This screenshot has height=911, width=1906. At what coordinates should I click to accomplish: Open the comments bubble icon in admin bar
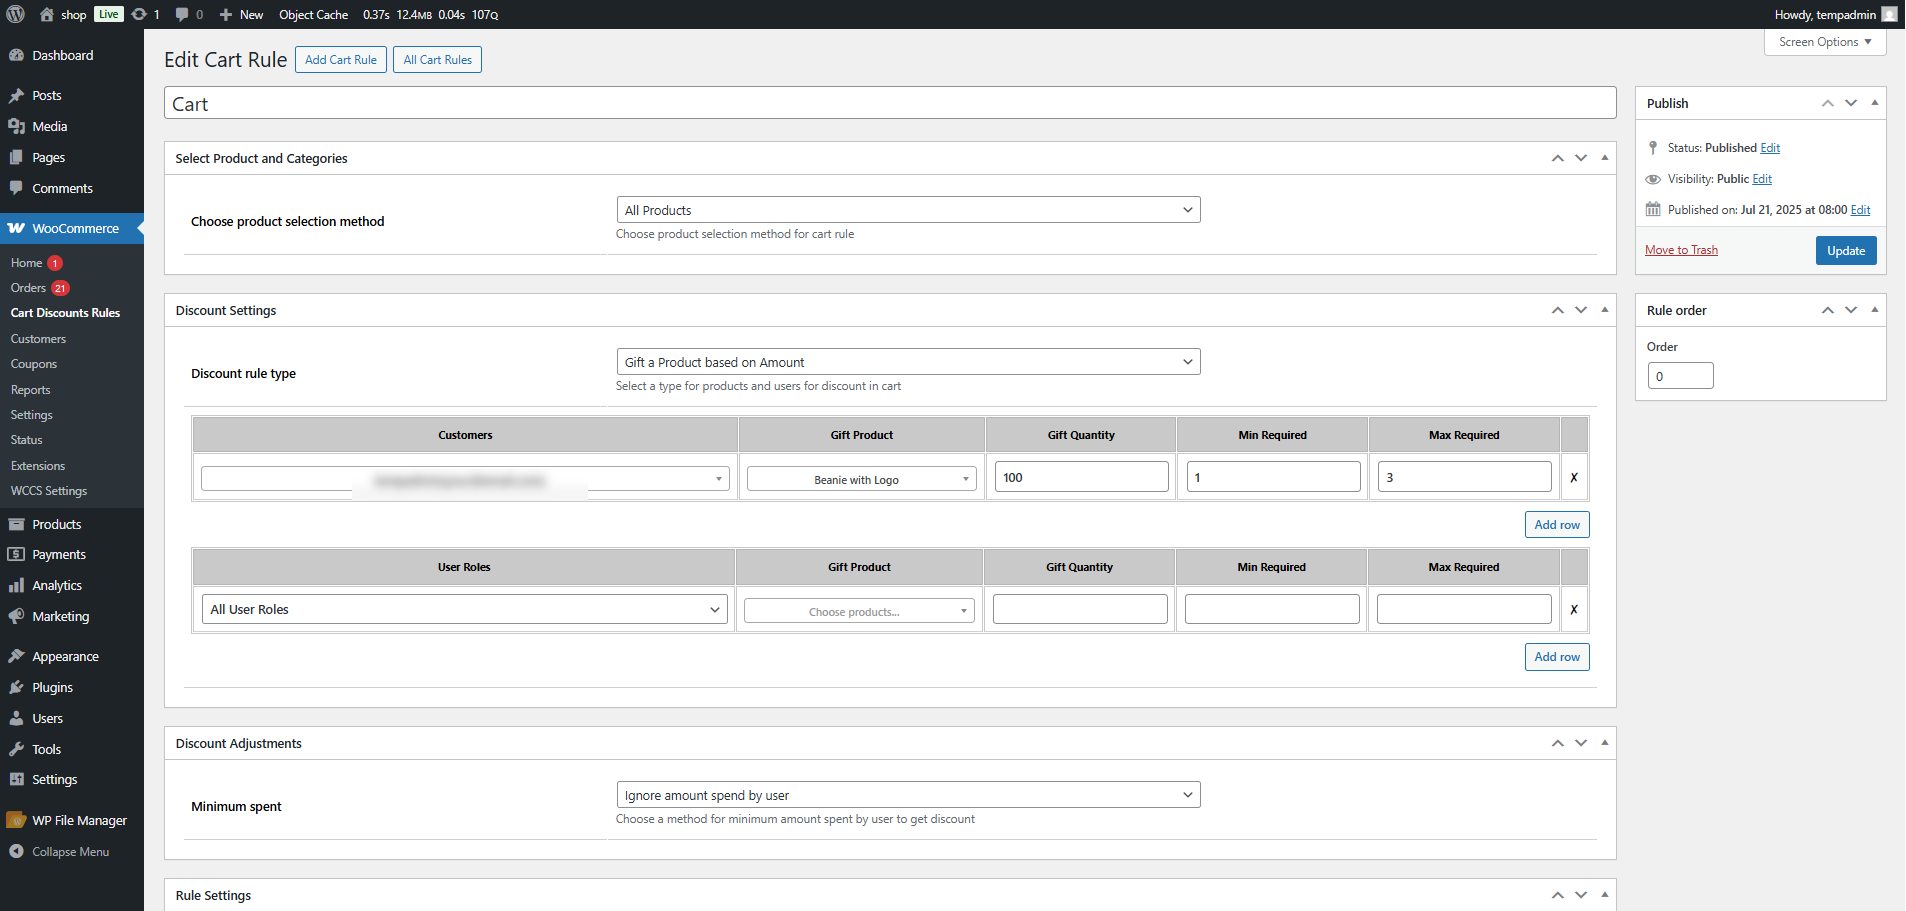point(182,14)
